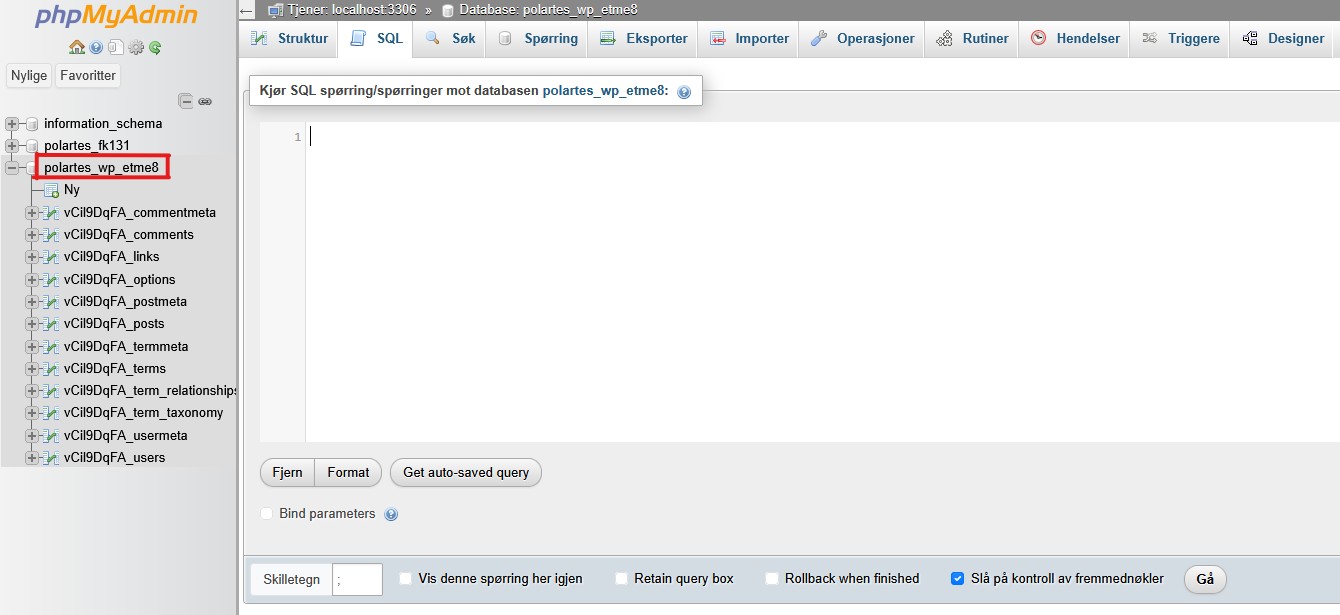
Task: Open the Eksporter tab
Action: point(644,39)
